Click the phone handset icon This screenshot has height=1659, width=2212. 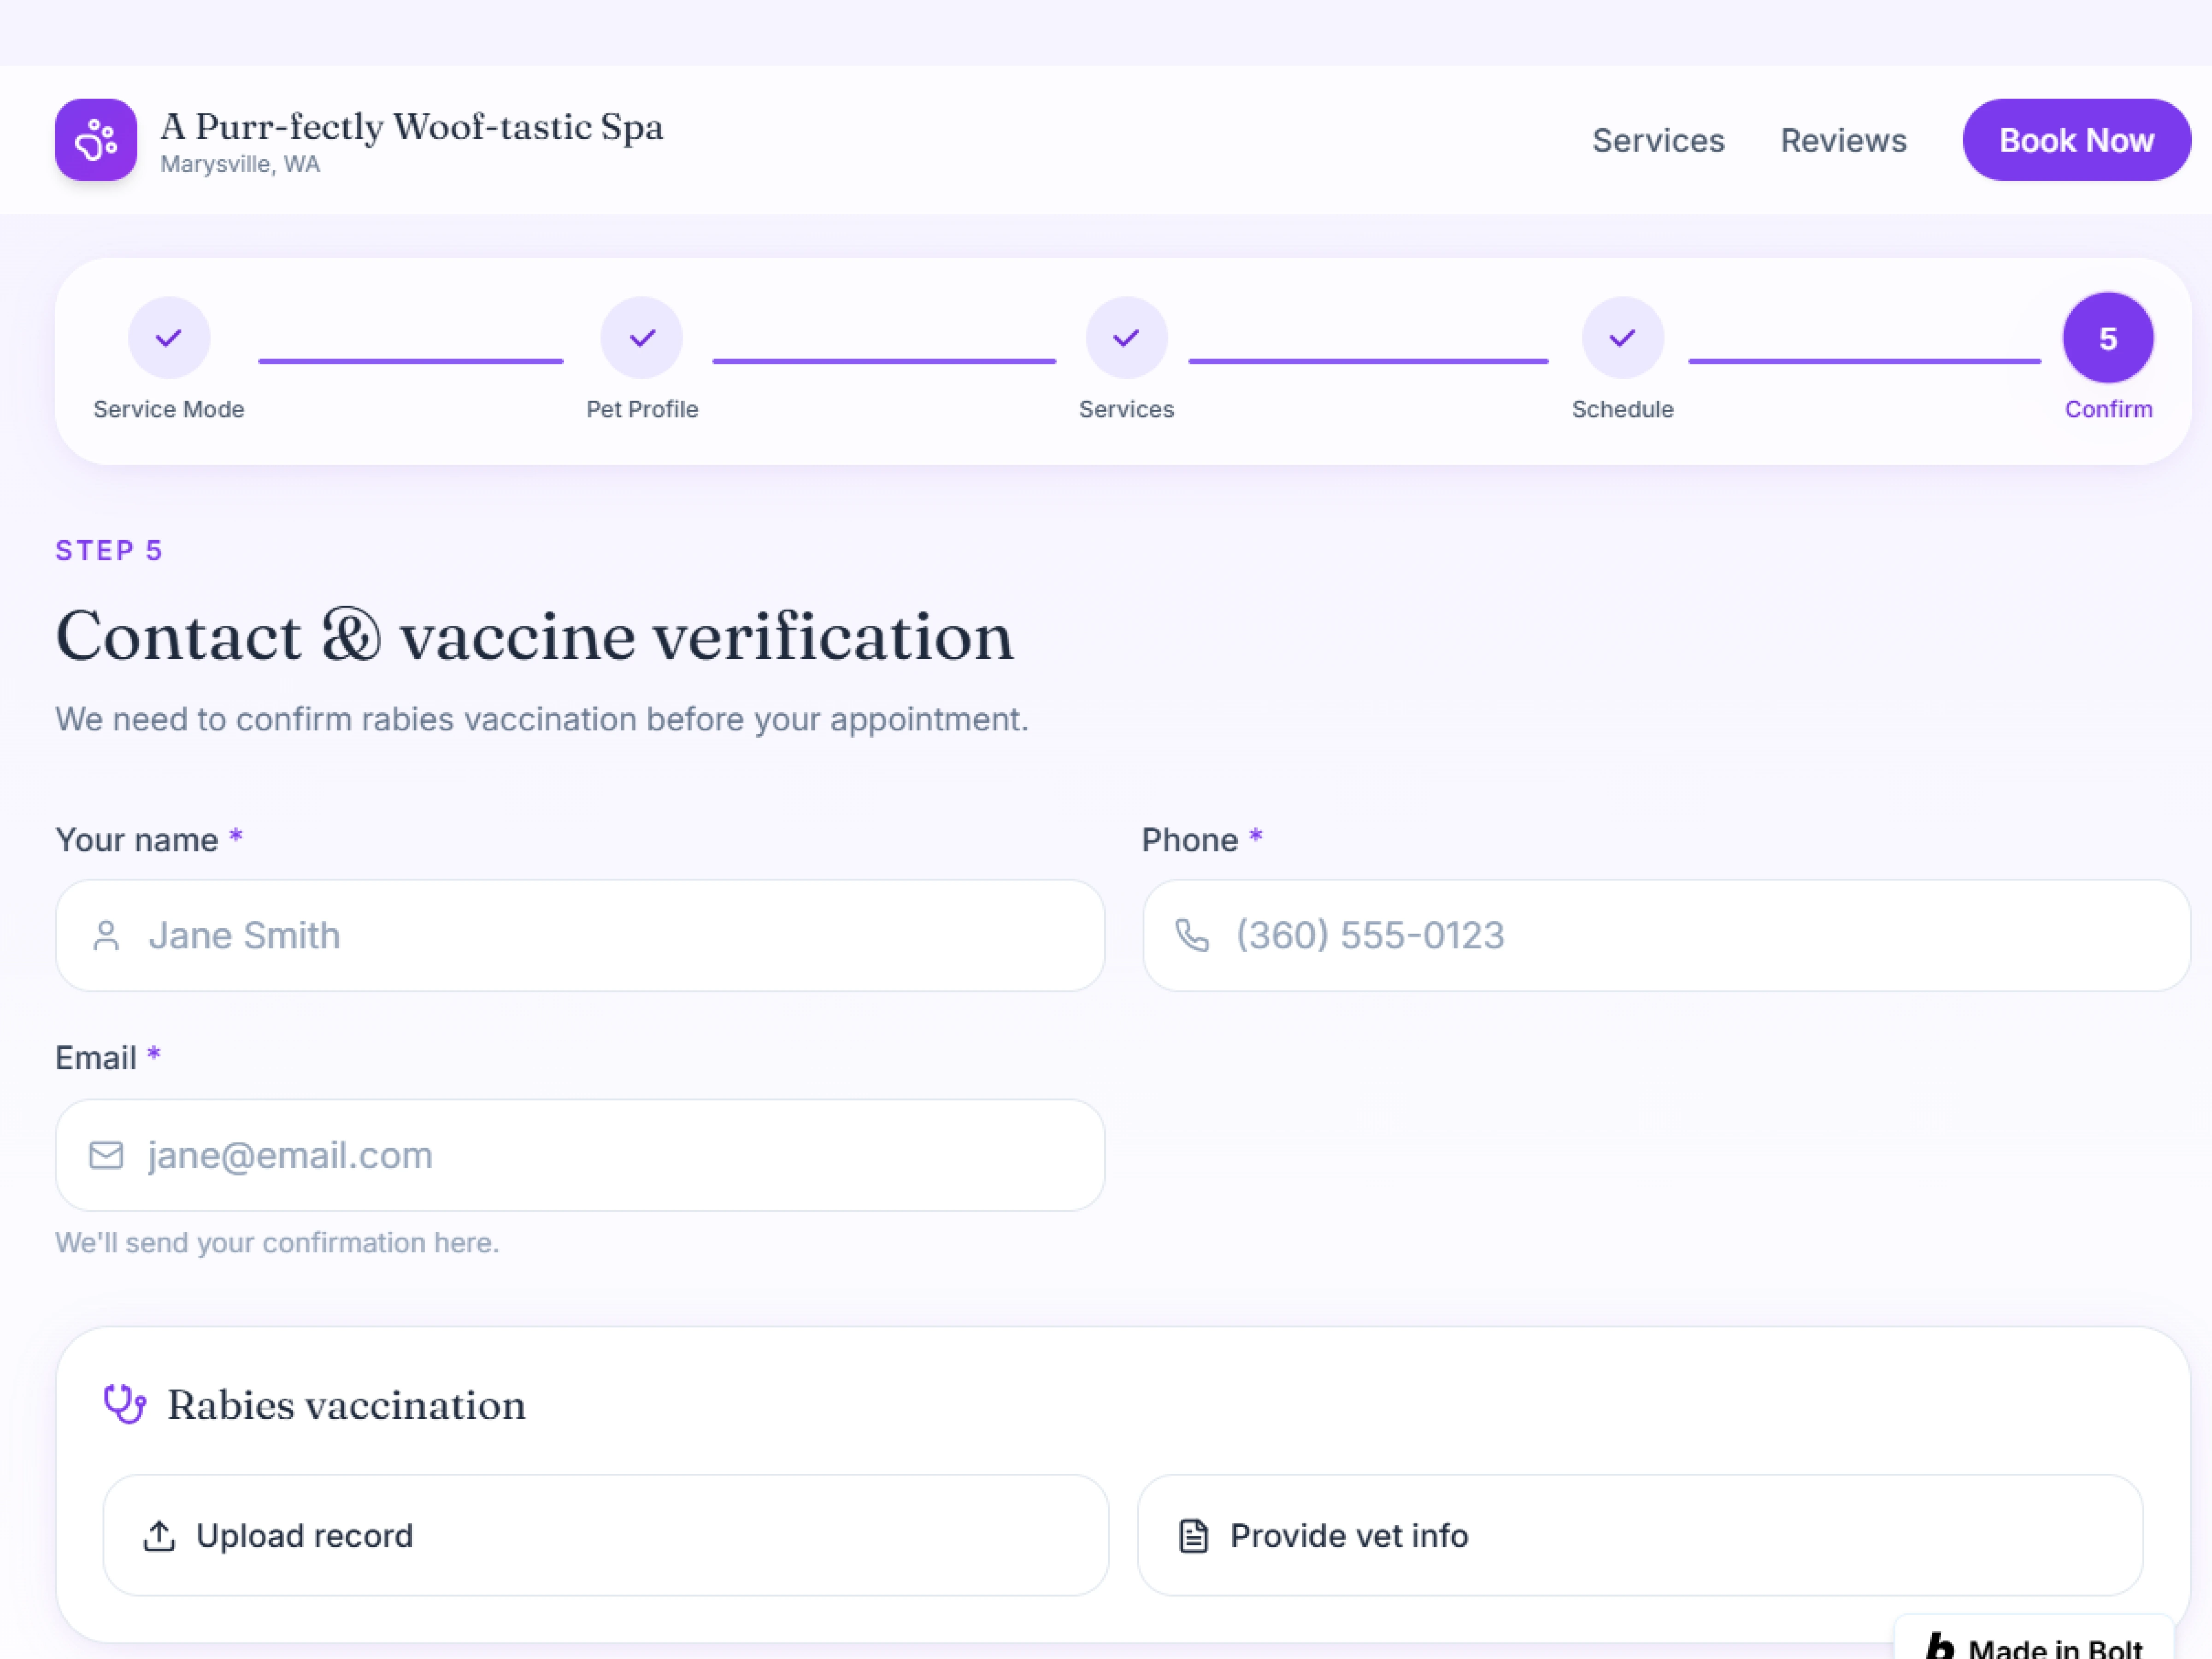click(1192, 936)
